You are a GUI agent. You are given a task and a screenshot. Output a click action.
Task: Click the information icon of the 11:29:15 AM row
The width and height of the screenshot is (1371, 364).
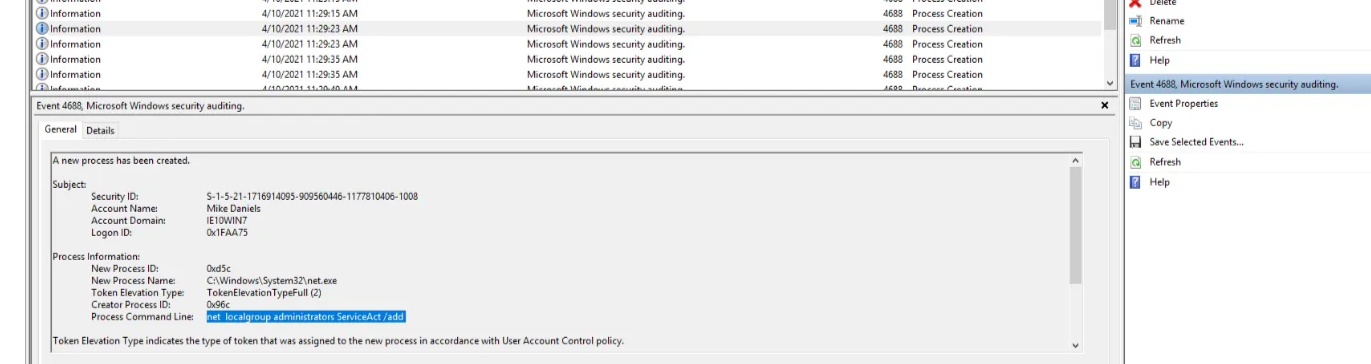tap(42, 14)
